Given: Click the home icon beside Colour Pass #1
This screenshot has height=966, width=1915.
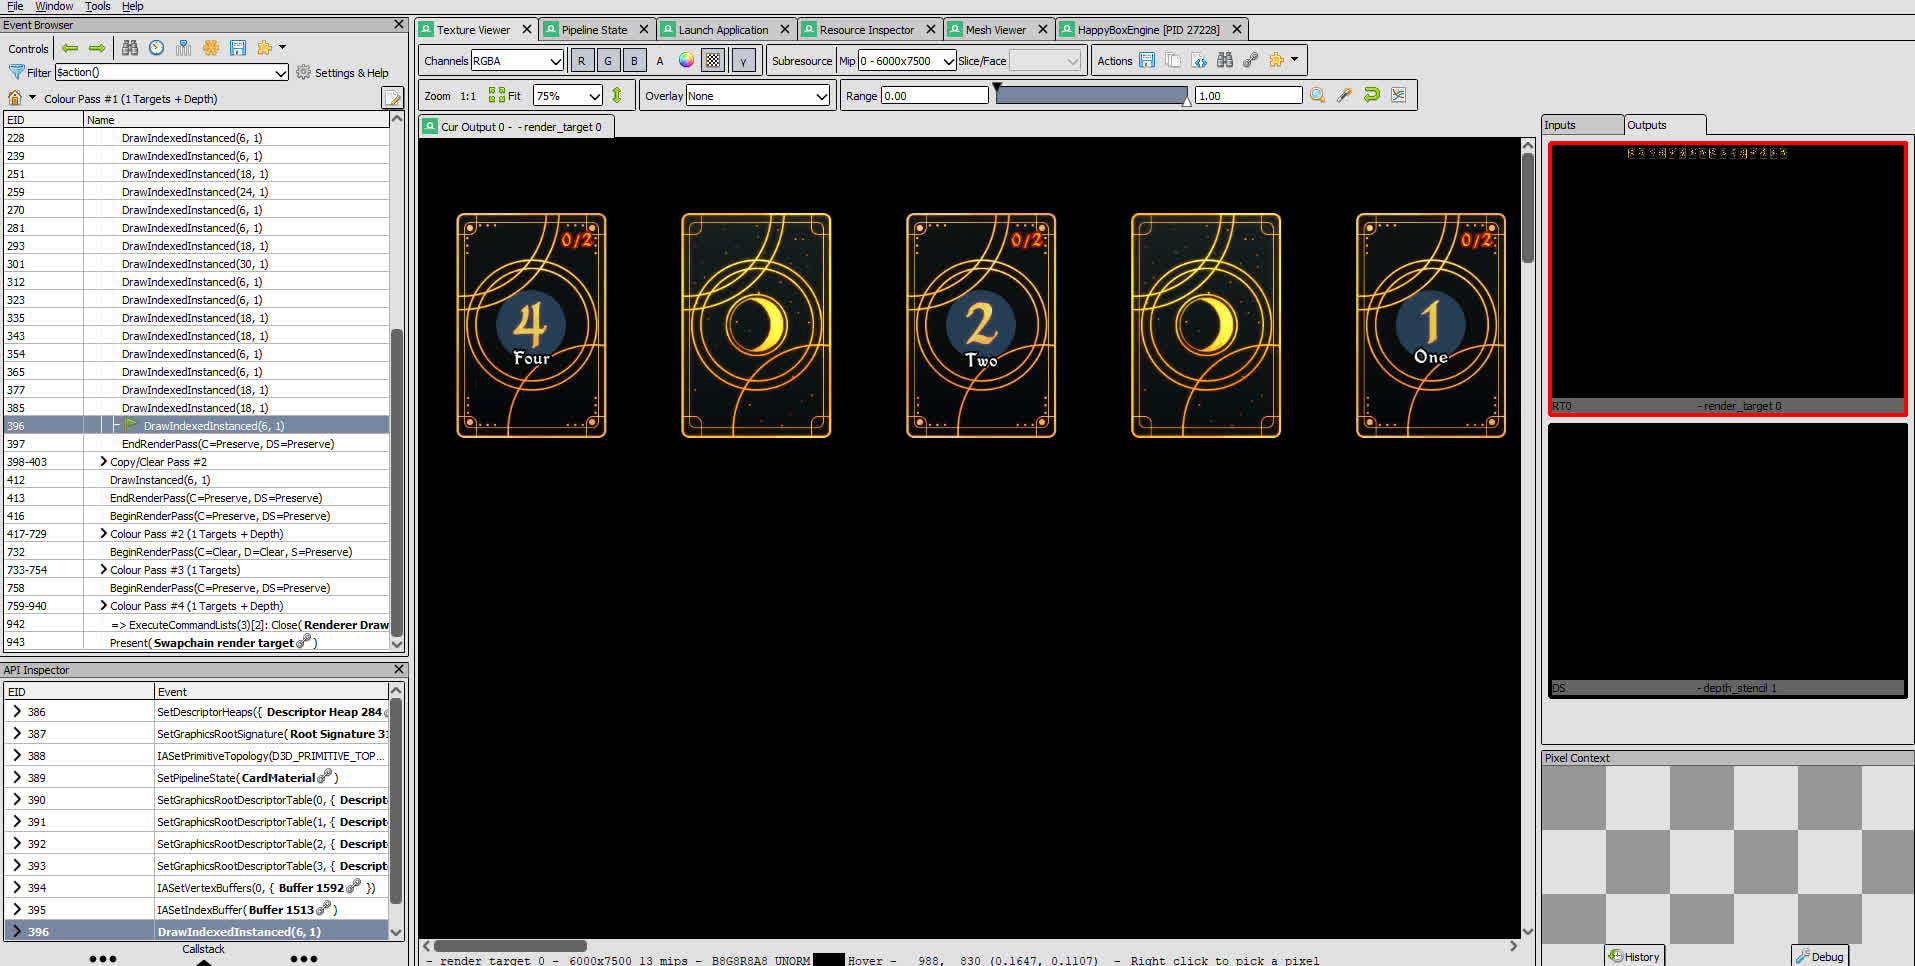Looking at the screenshot, I should [x=15, y=98].
